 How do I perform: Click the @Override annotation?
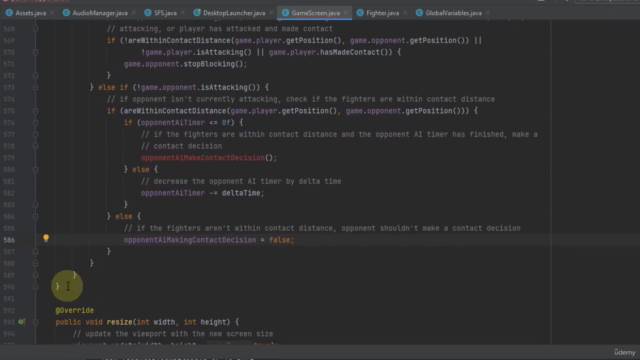pos(74,310)
